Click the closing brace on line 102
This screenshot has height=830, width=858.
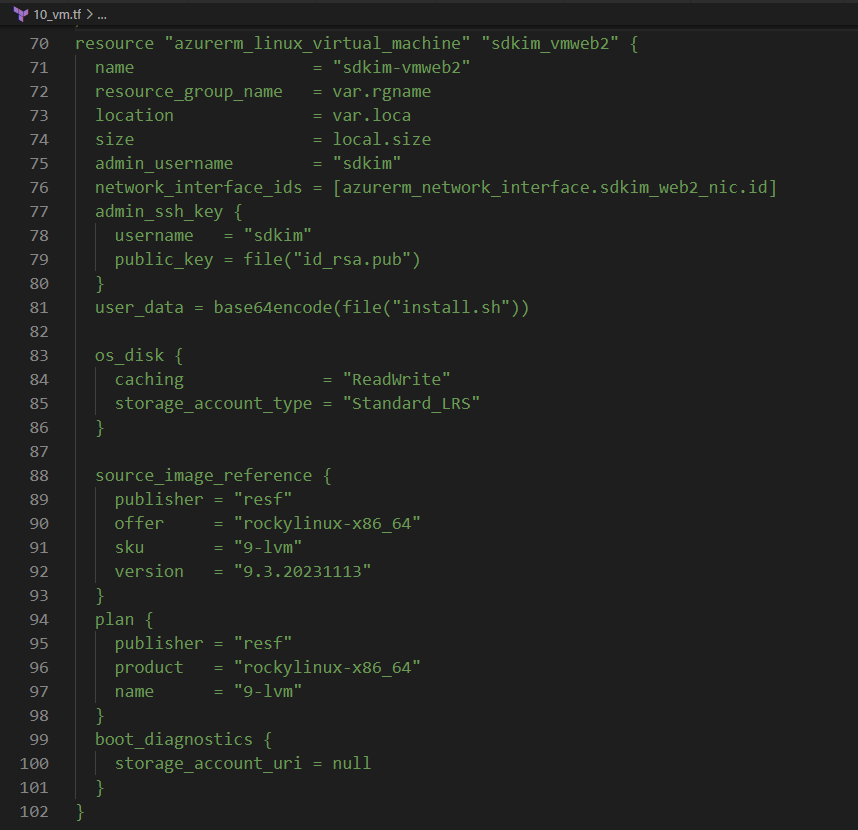point(80,812)
